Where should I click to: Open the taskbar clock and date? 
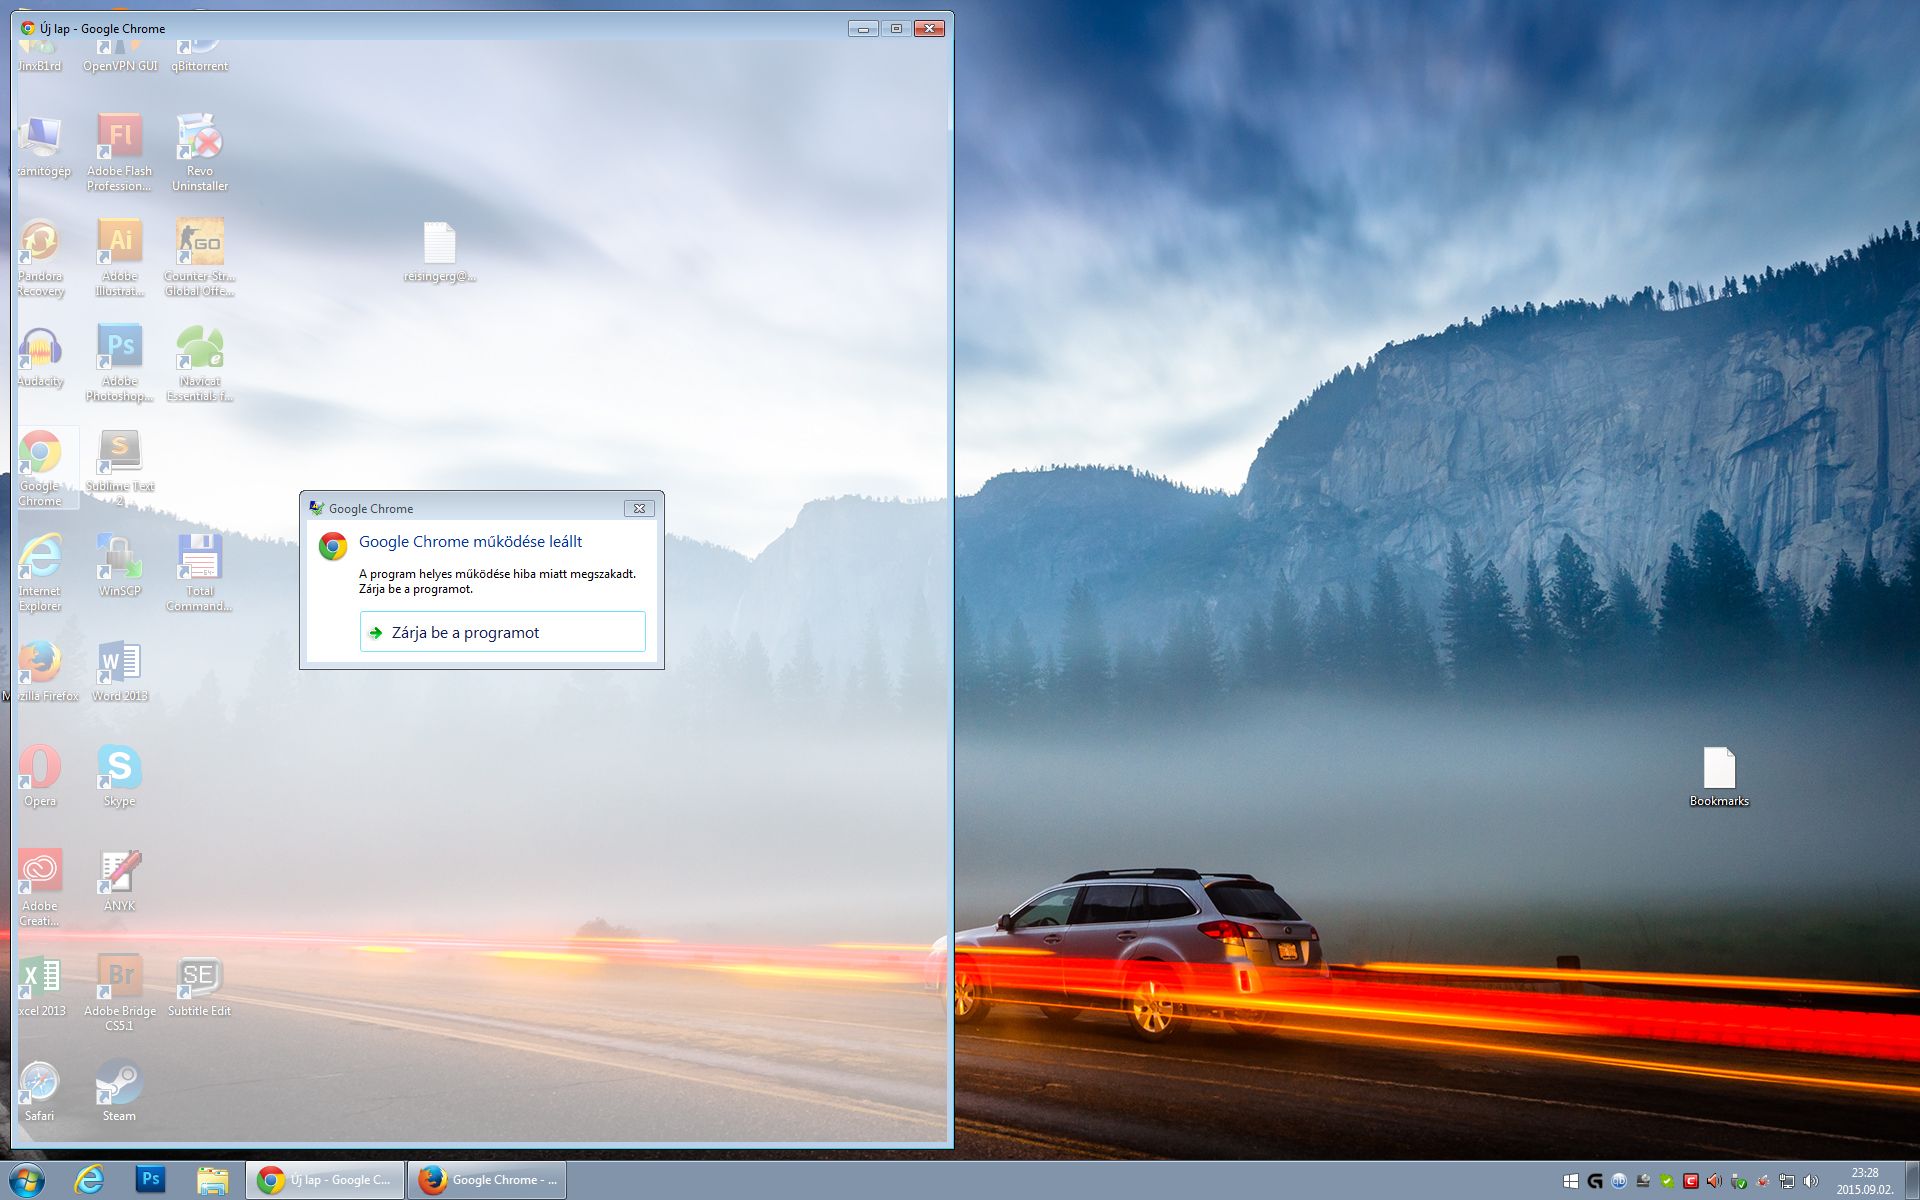coord(1864,1180)
